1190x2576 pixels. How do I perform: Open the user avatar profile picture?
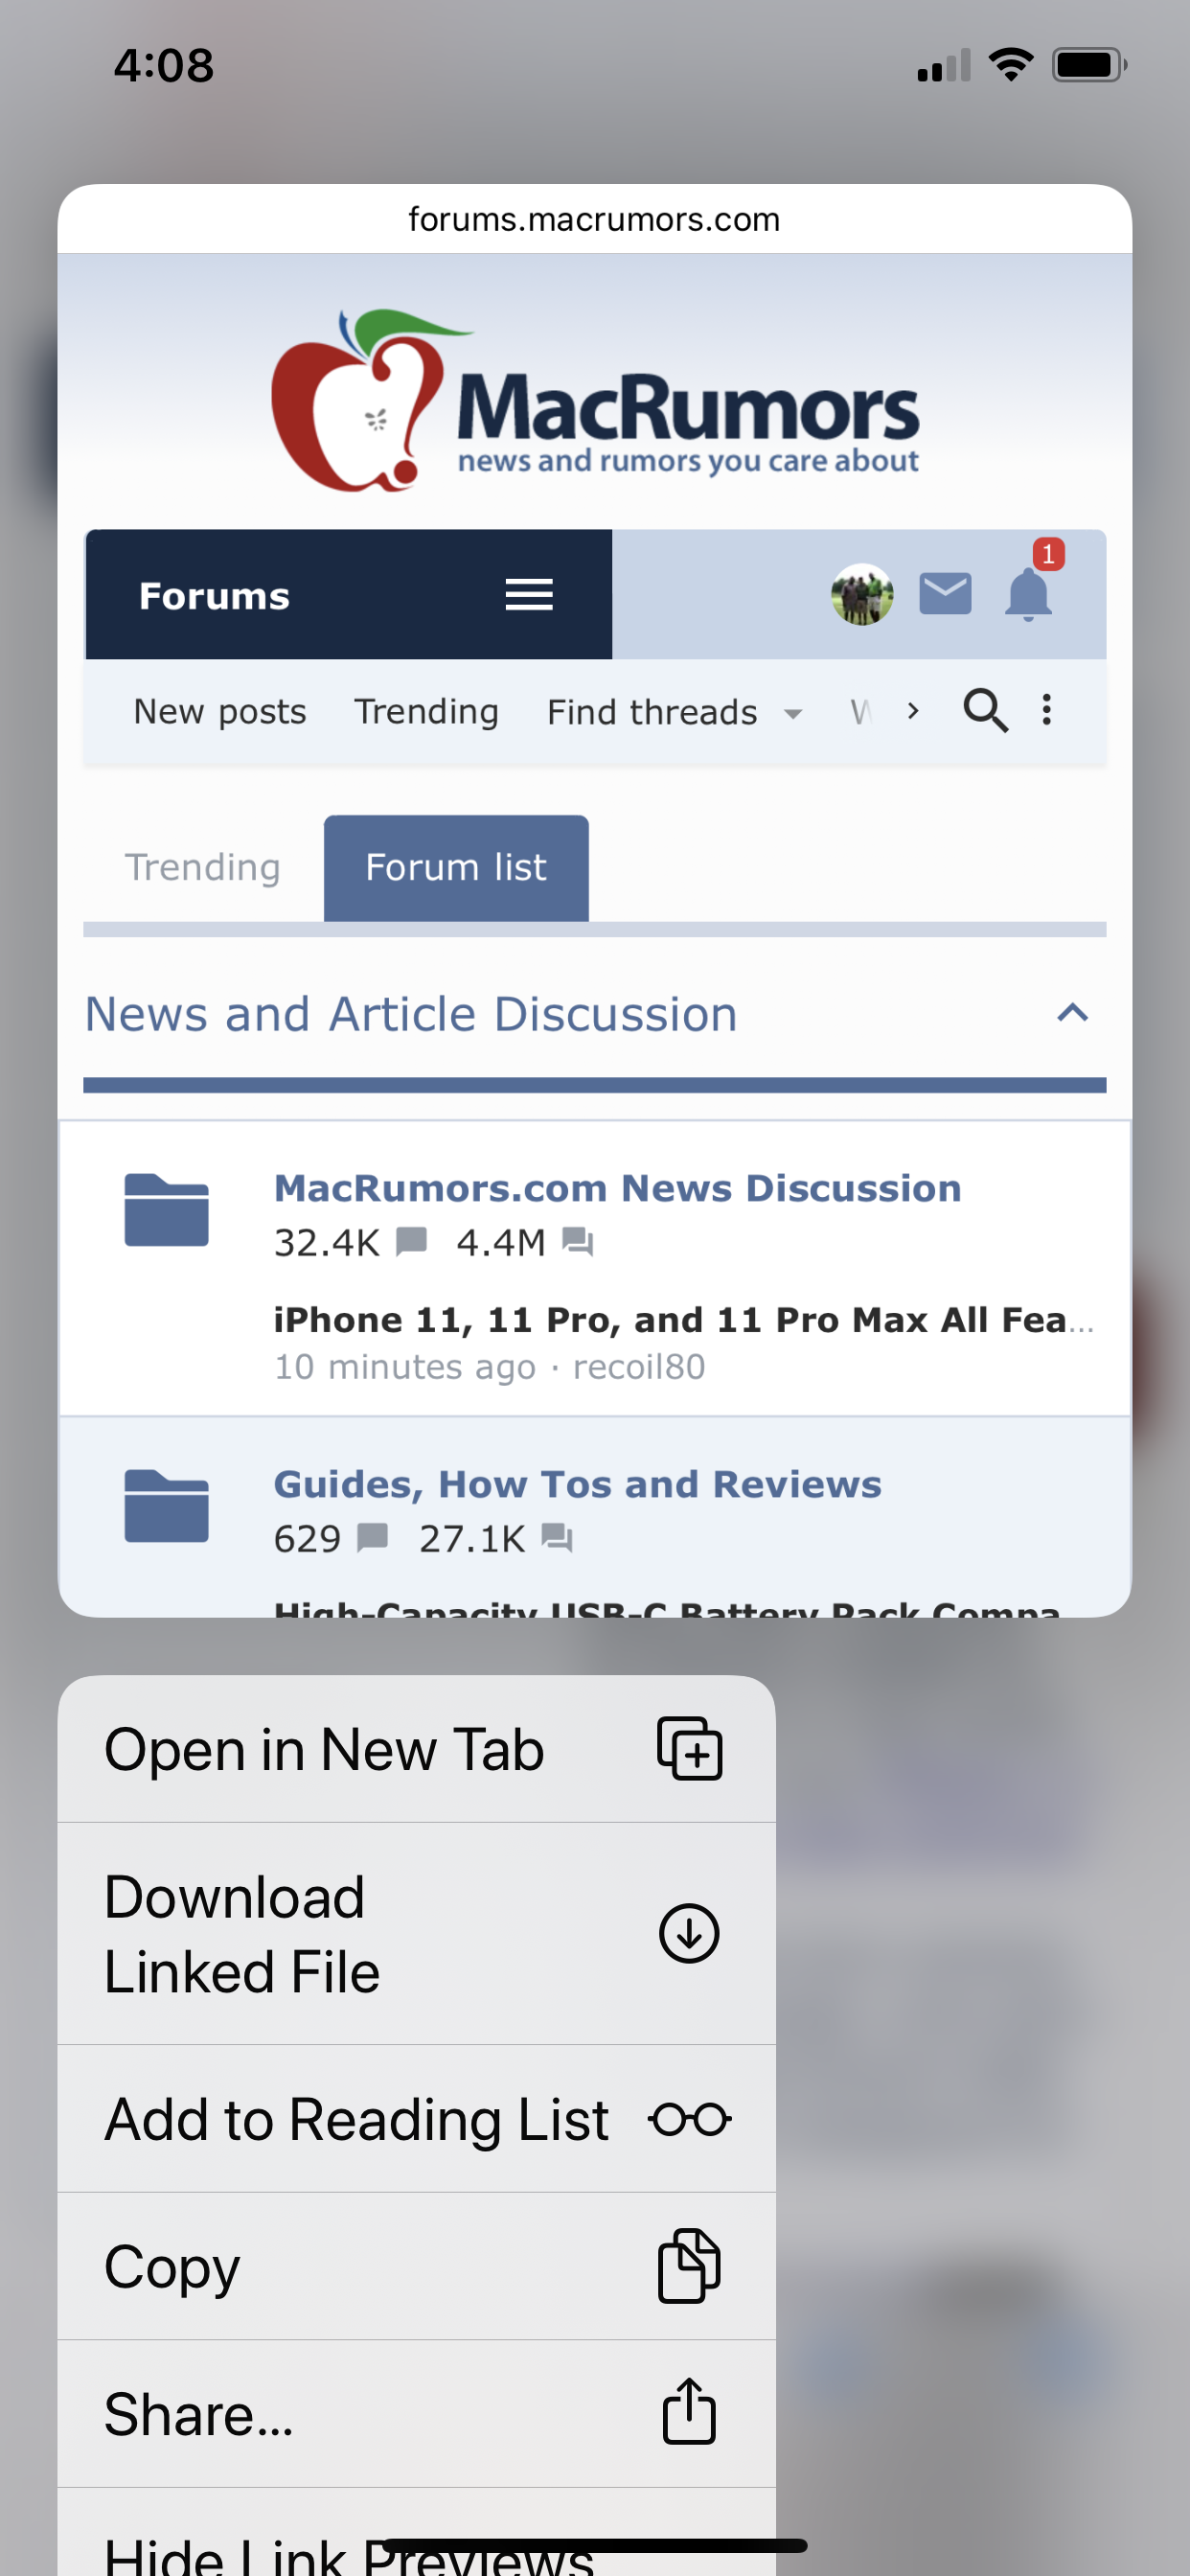pos(862,595)
